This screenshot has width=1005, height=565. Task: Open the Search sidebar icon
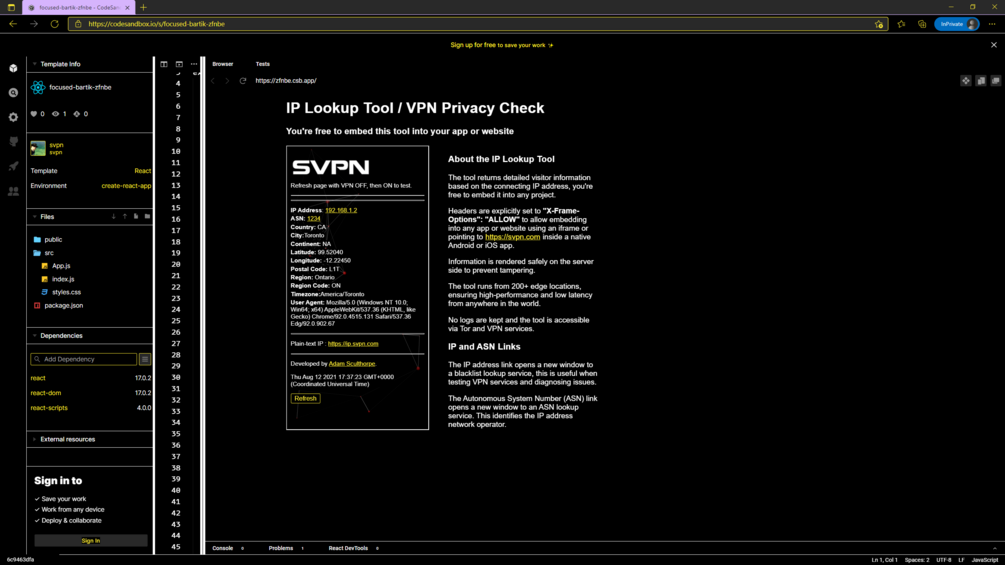pos(13,93)
